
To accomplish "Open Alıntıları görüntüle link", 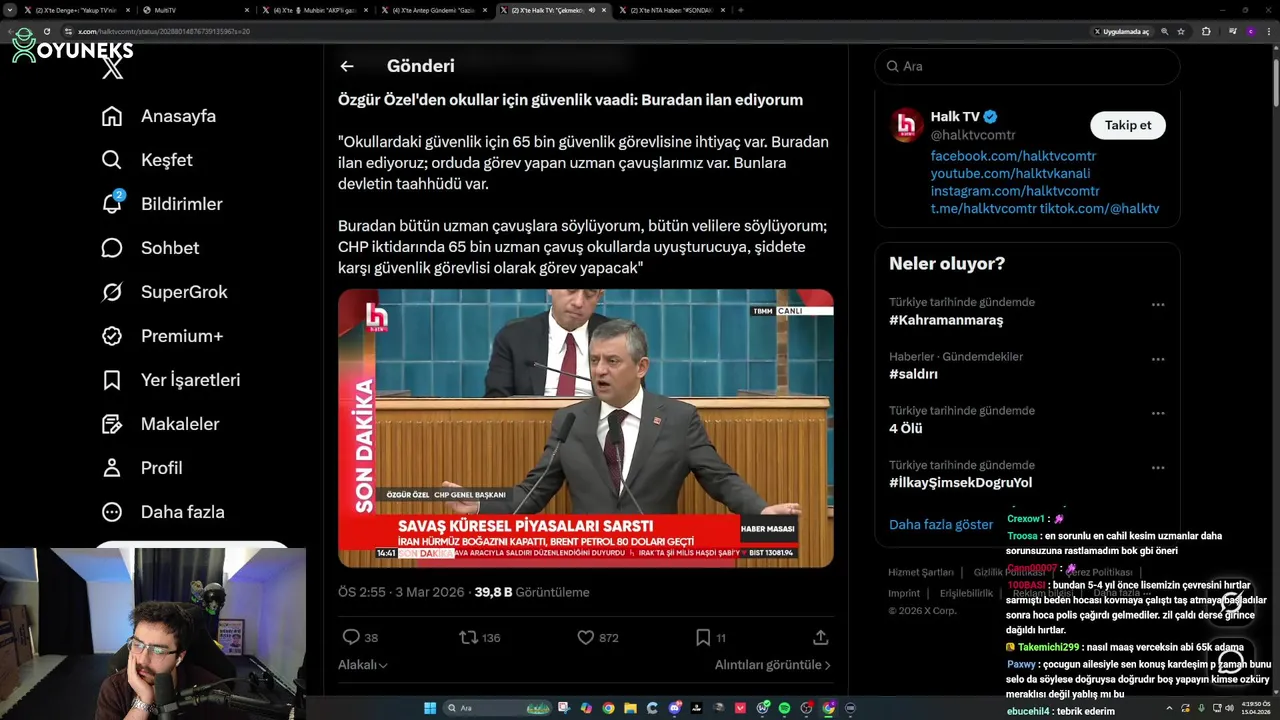I will [x=772, y=665].
